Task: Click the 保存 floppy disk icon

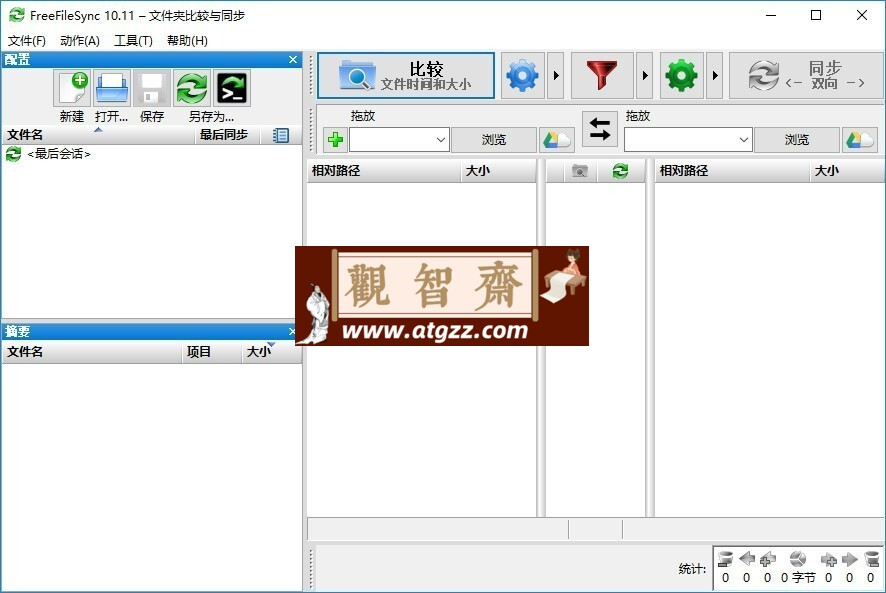Action: (x=151, y=88)
